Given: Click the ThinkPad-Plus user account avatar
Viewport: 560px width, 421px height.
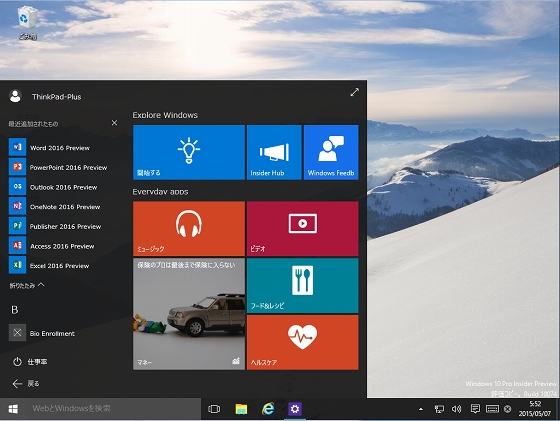Looking at the screenshot, I should pyautogui.click(x=15, y=96).
